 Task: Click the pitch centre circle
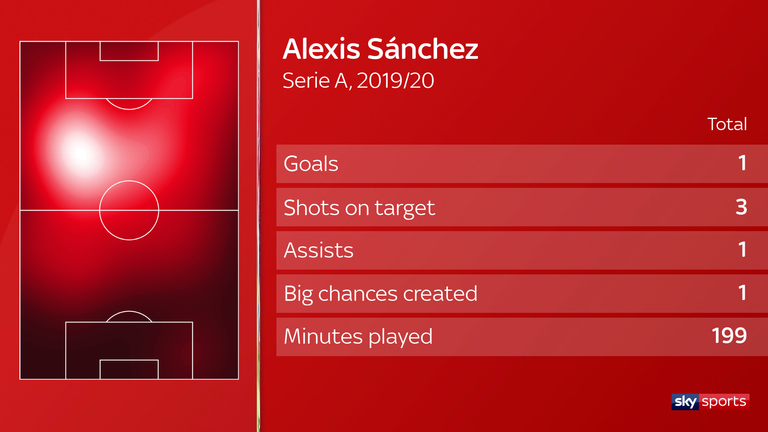coord(129,210)
